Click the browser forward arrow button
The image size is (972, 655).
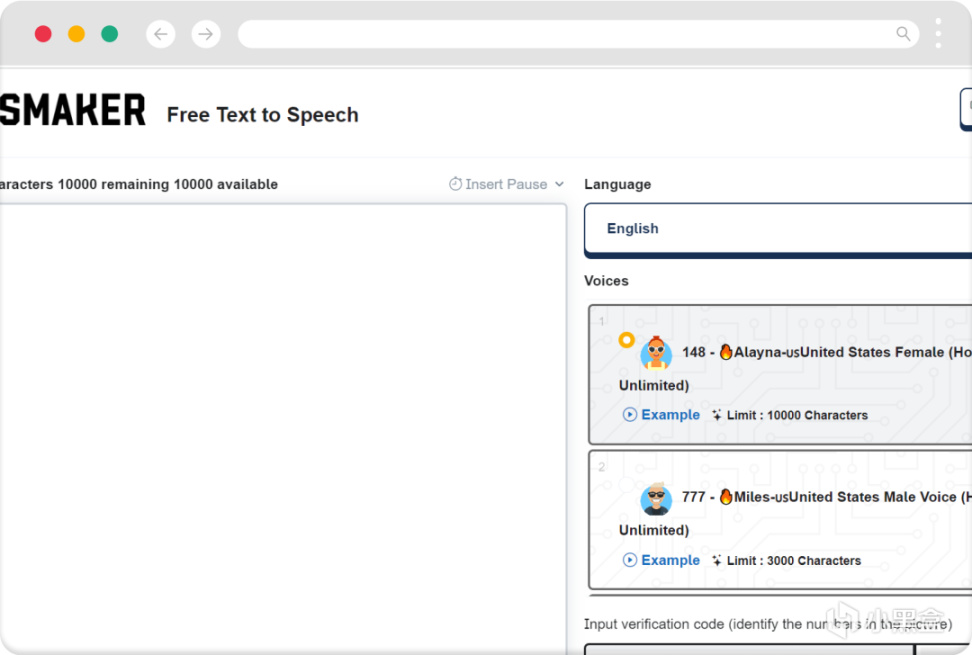[x=206, y=34]
